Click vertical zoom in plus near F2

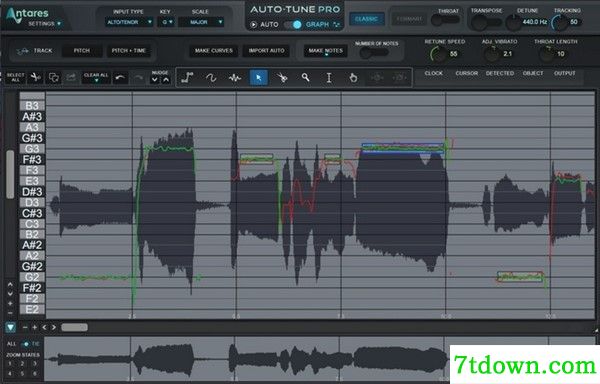tap(10, 303)
